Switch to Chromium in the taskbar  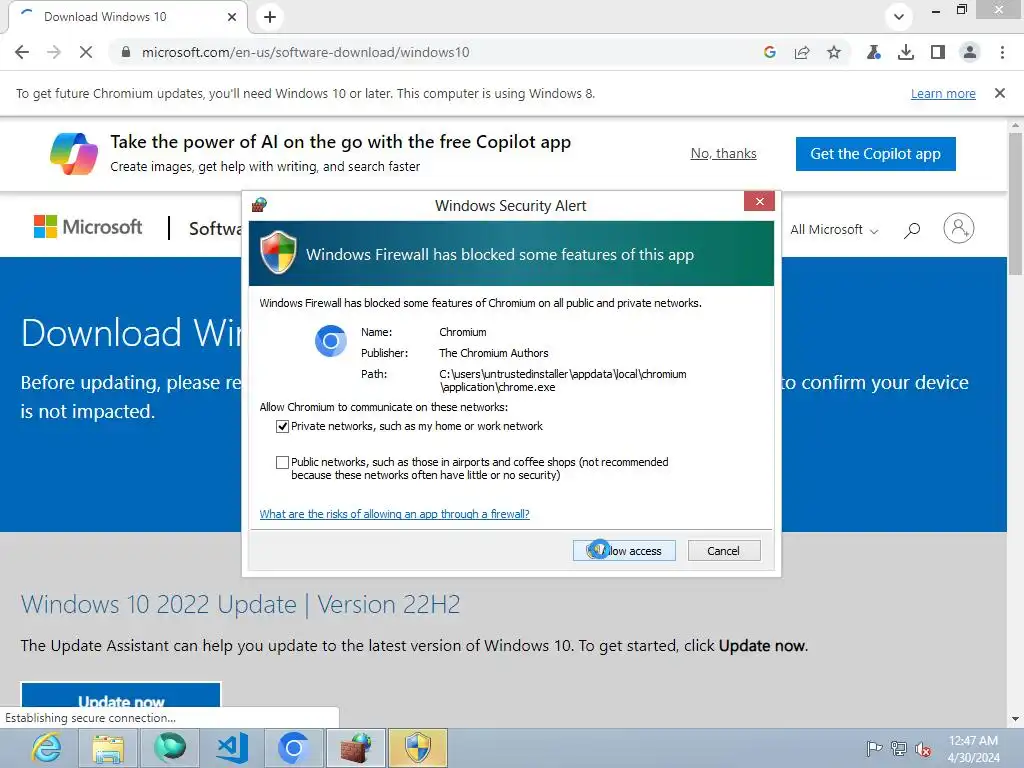click(x=293, y=748)
